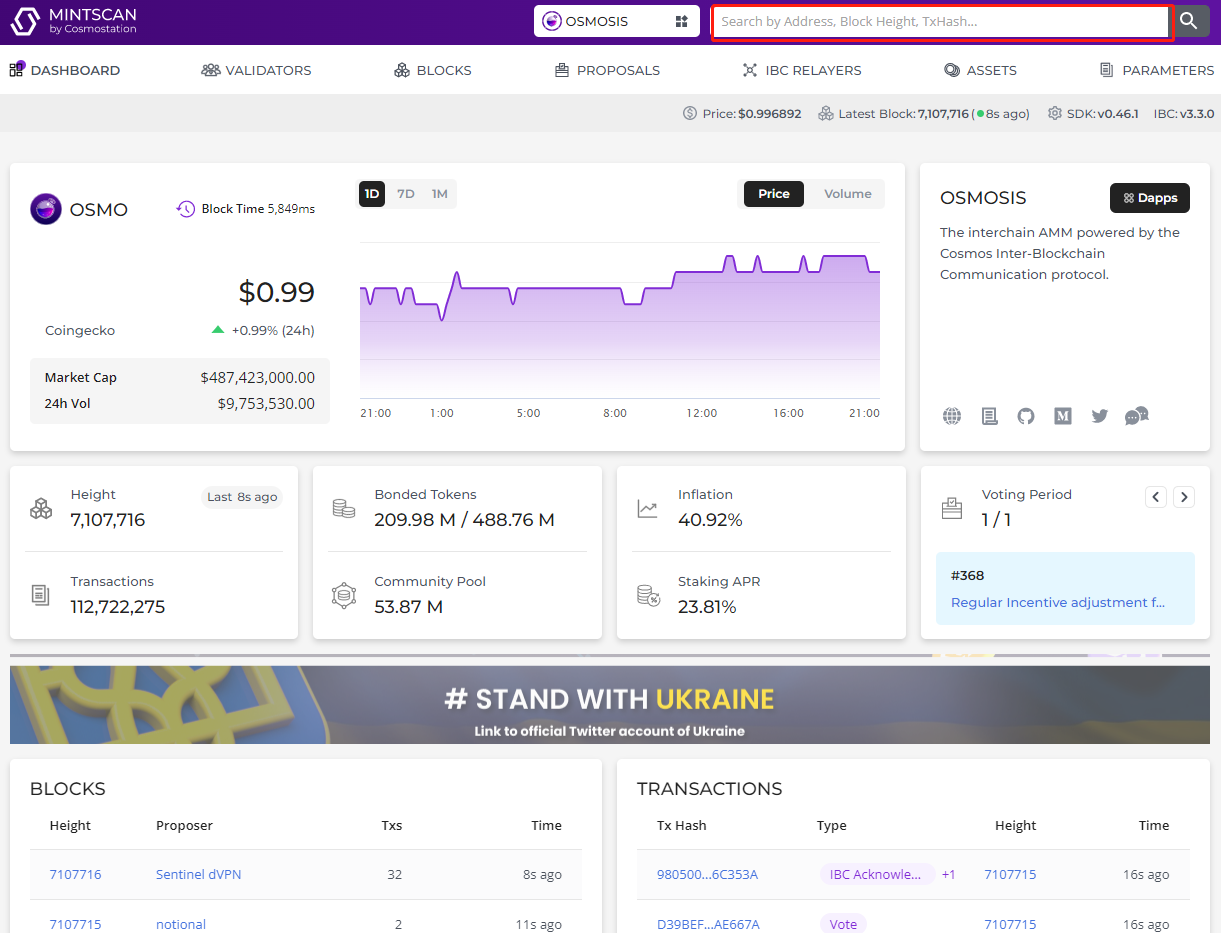
Task: Open block 7107716 link
Action: click(x=75, y=874)
